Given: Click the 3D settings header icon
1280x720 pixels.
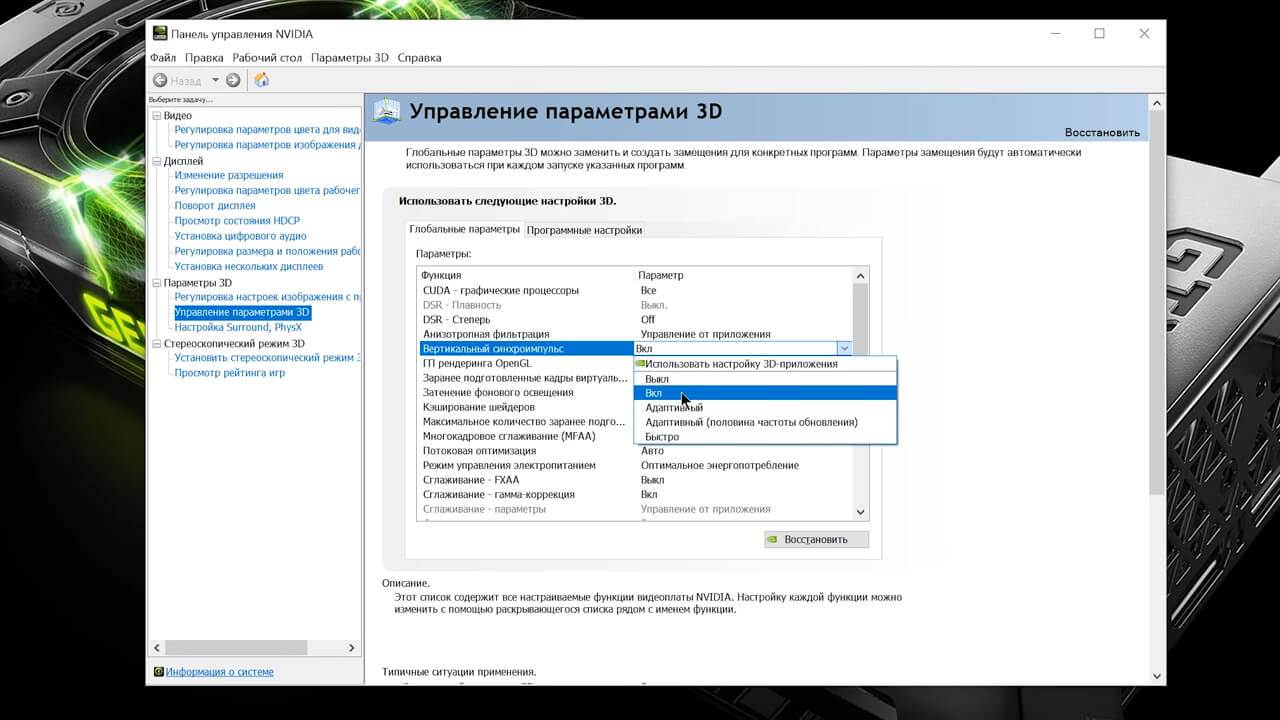Looking at the screenshot, I should click(x=387, y=111).
